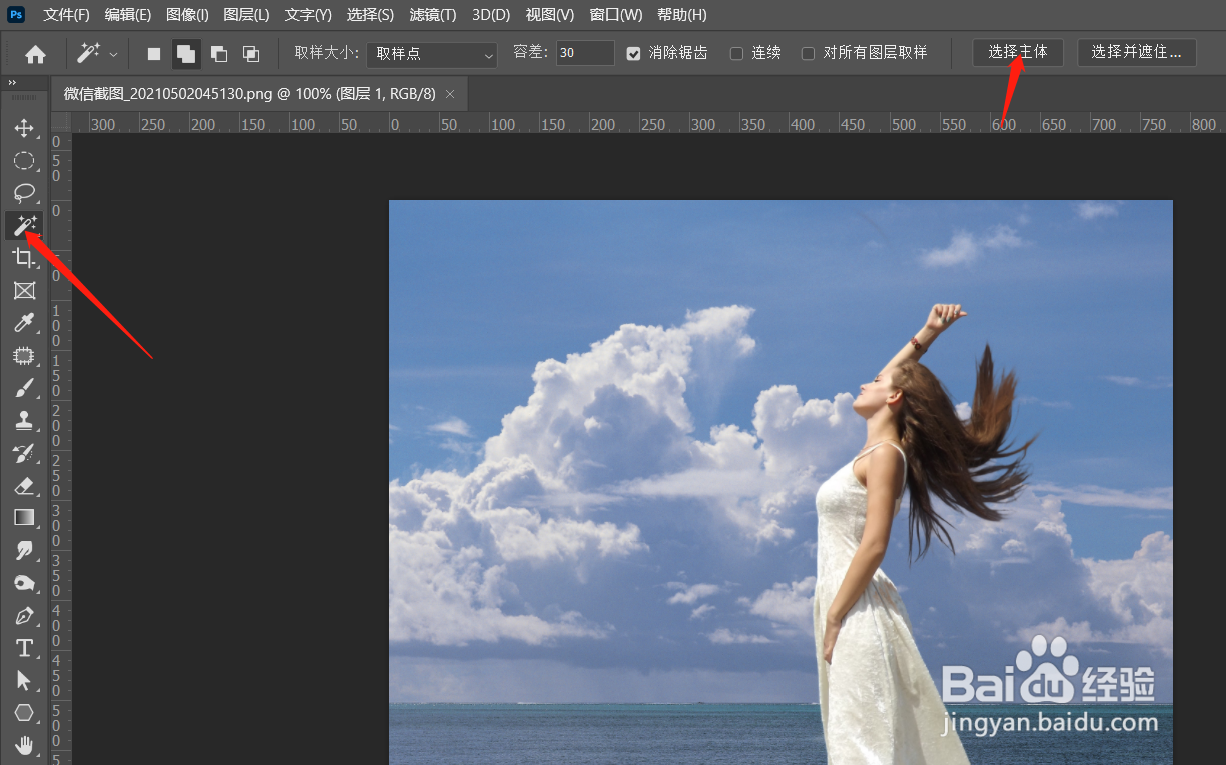The width and height of the screenshot is (1226, 765).
Task: Click the Home button in options bar
Action: tap(36, 54)
